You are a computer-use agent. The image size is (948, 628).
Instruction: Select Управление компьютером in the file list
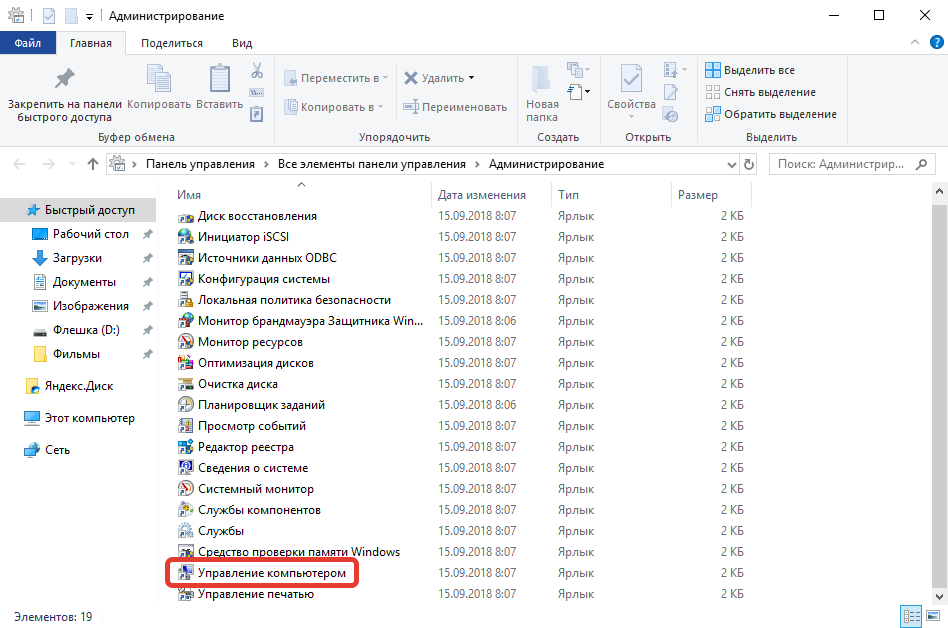(x=271, y=573)
